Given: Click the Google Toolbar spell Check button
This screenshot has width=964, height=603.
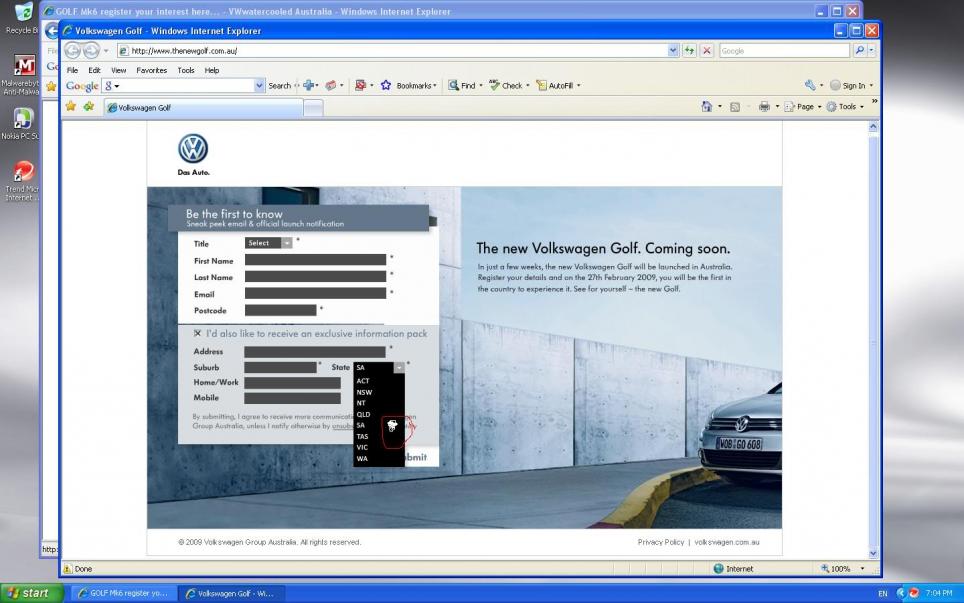Looking at the screenshot, I should click(508, 85).
